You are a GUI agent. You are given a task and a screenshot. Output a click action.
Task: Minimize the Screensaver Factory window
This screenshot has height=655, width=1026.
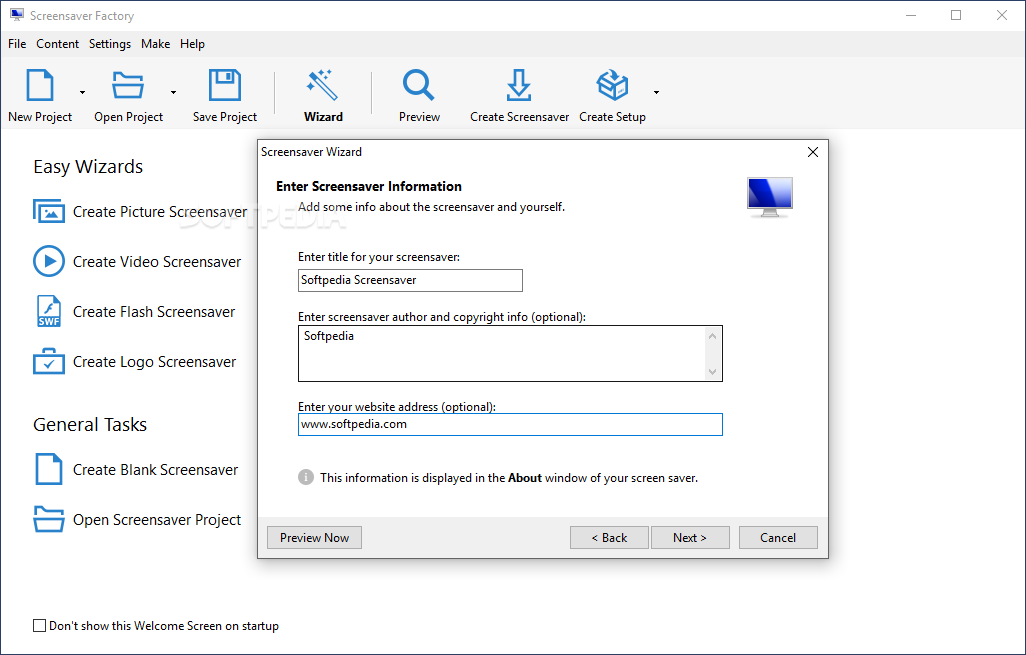click(911, 15)
